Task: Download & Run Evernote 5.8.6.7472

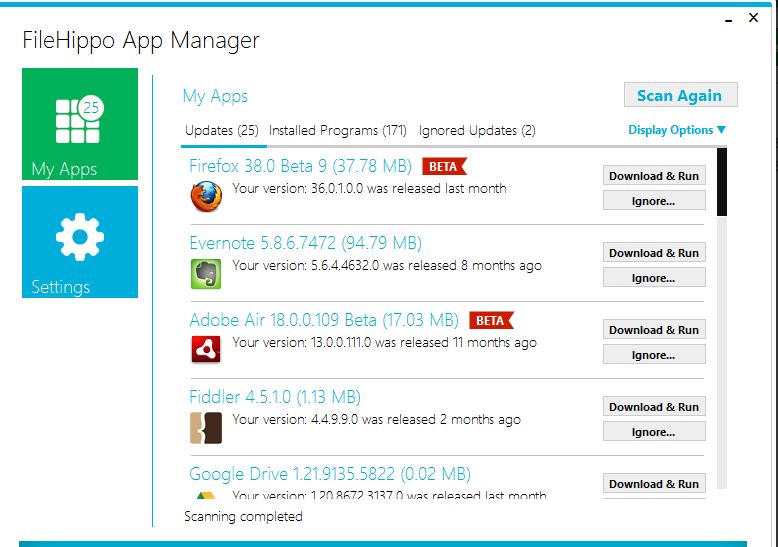Action: coord(654,253)
